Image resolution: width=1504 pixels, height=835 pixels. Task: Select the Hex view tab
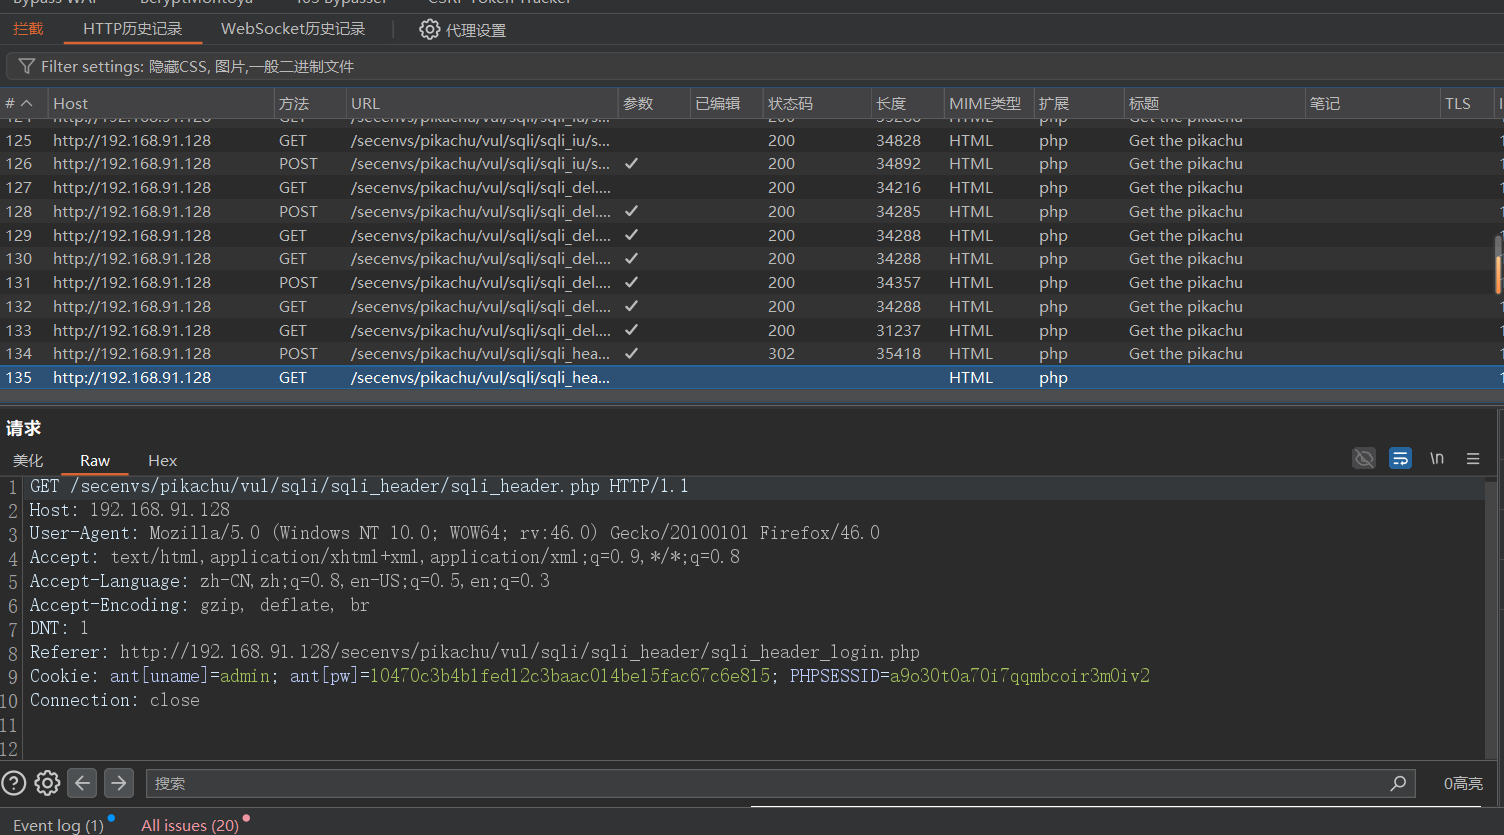tap(162, 460)
